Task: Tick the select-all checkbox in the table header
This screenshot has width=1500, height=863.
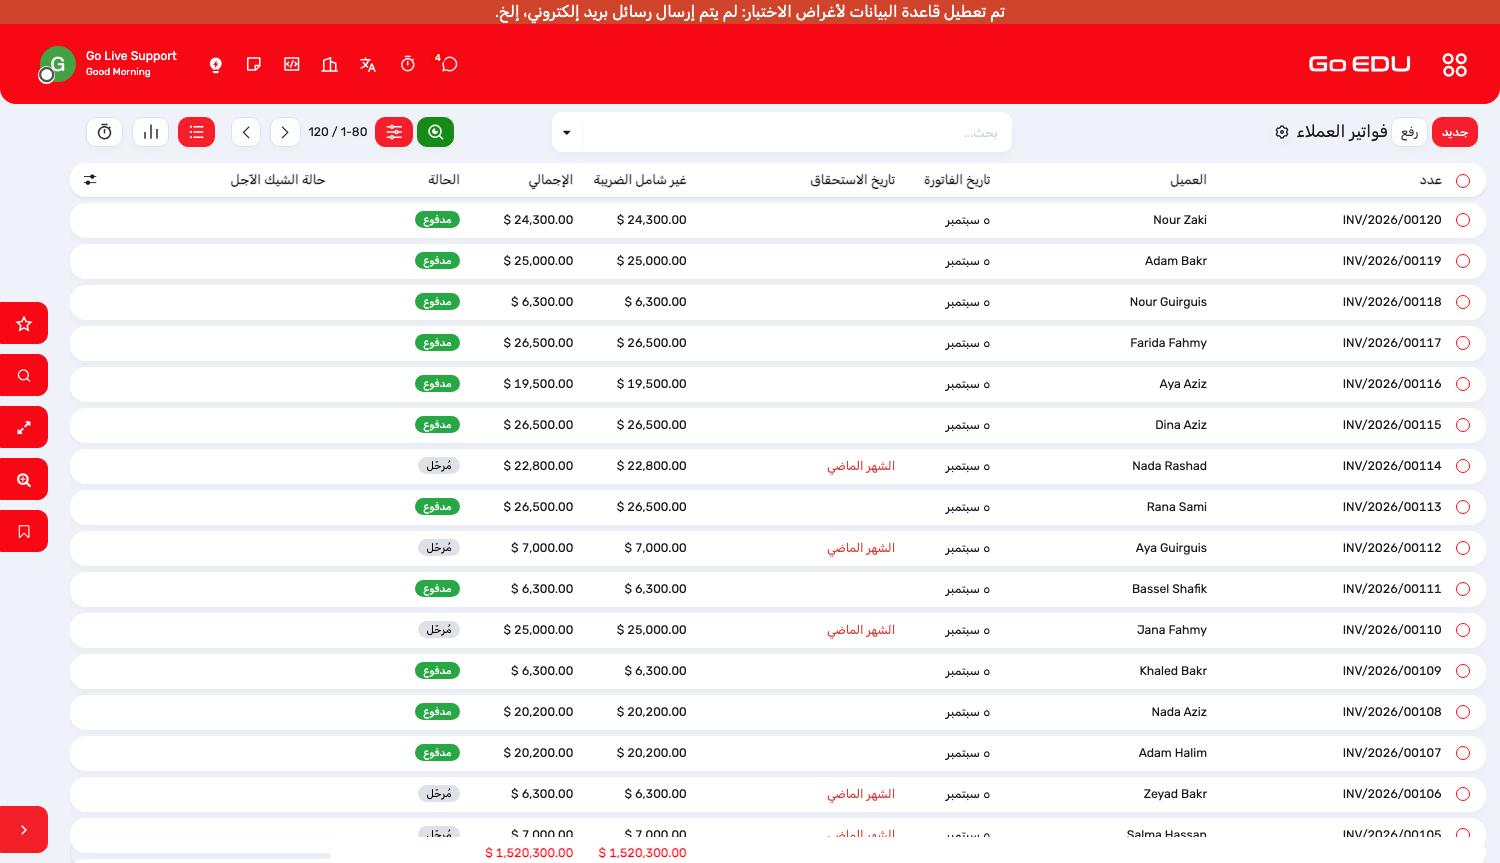Action: pos(1463,181)
